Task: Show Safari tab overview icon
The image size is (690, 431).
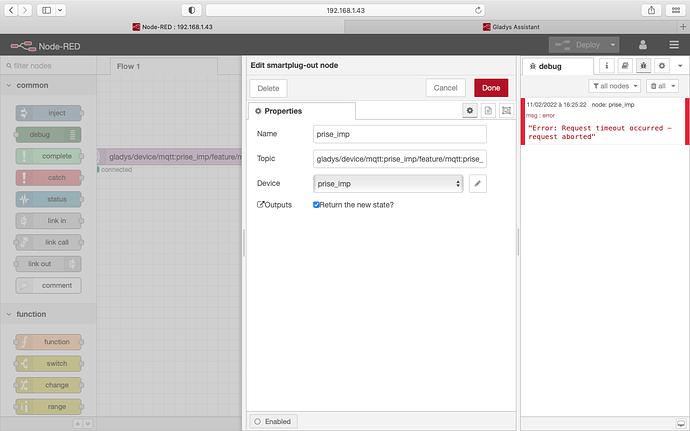Action: (675, 10)
